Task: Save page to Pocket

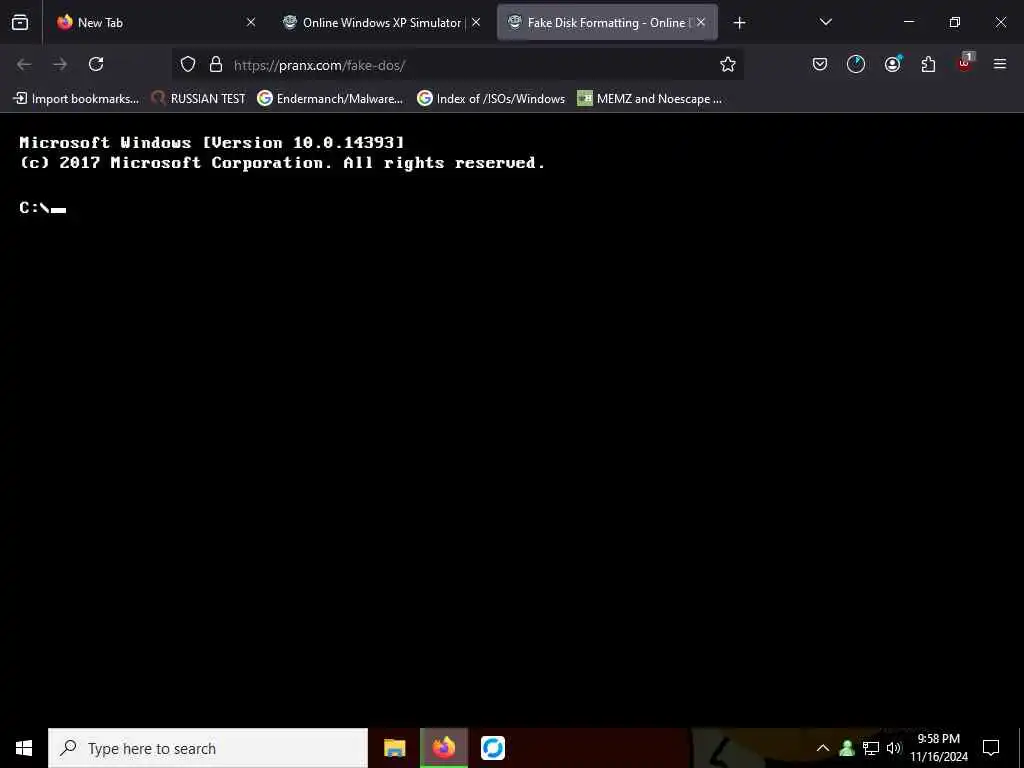Action: tap(820, 64)
